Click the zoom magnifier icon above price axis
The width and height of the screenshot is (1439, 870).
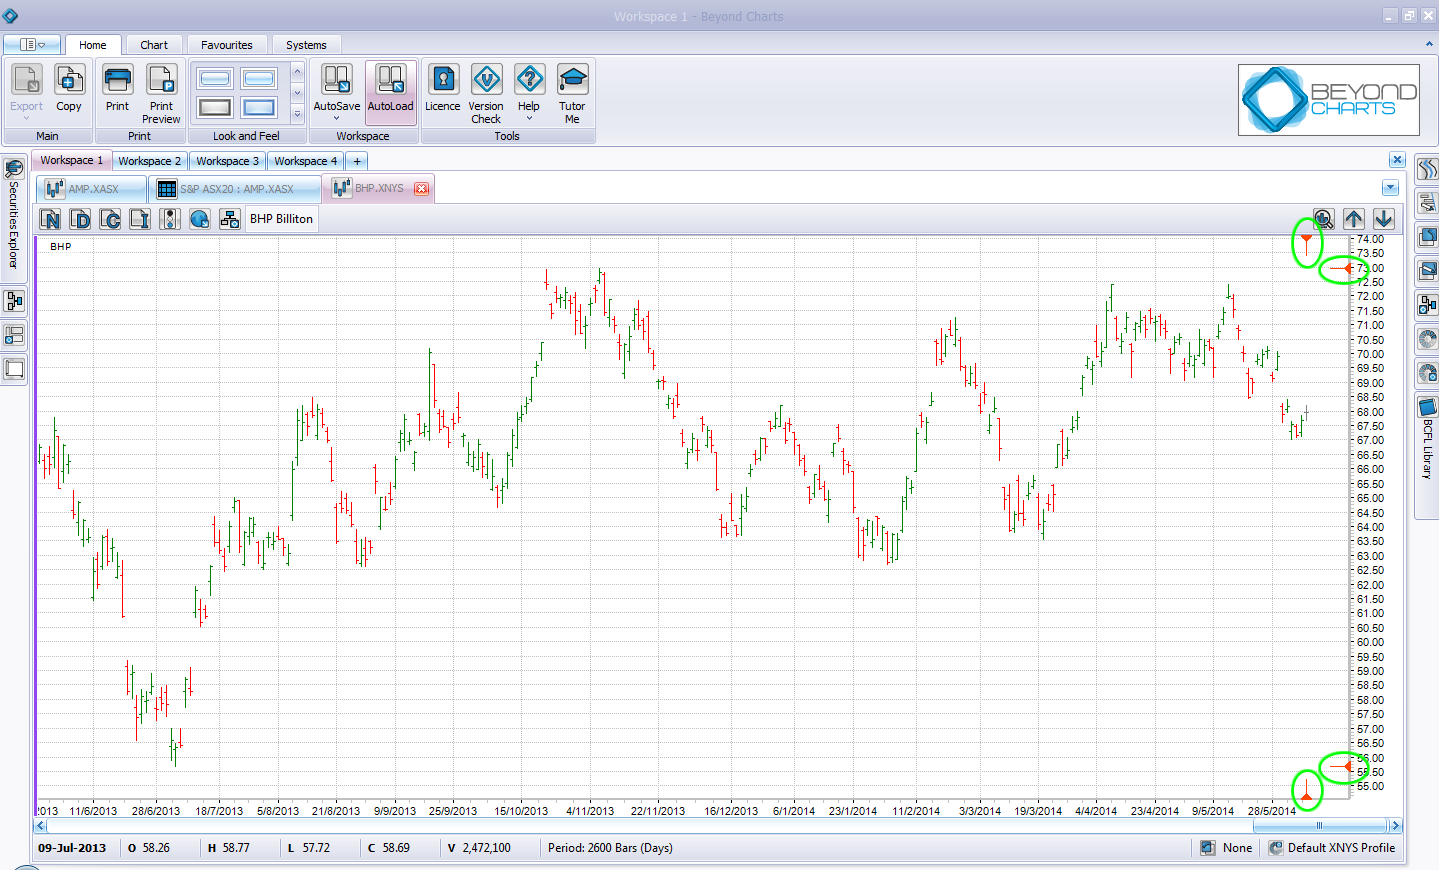coord(1323,219)
